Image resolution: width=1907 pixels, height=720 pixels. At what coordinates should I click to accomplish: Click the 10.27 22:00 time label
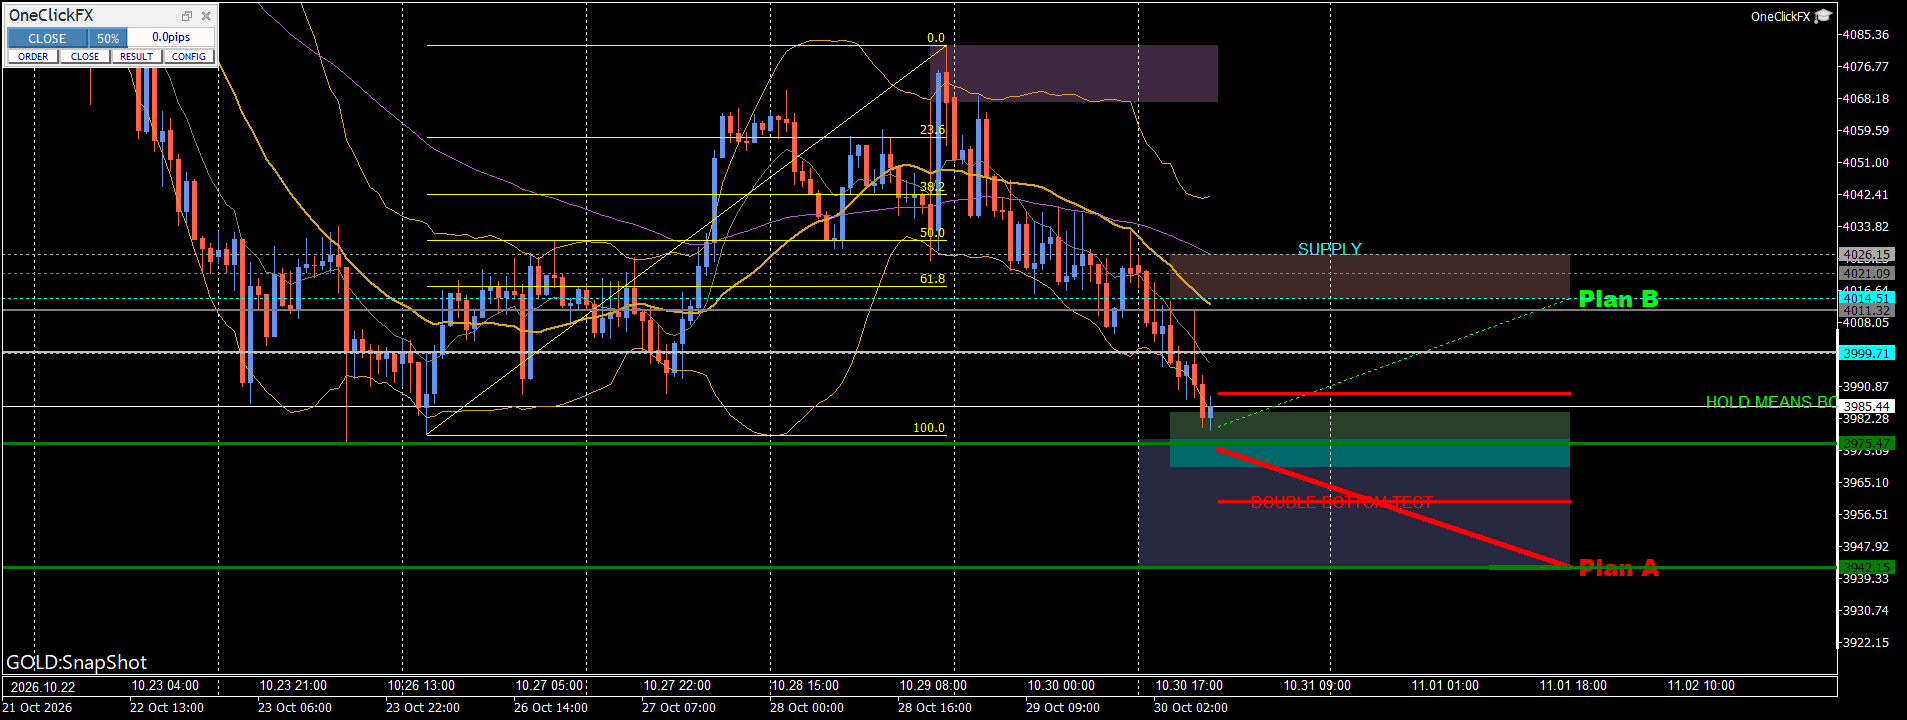click(677, 686)
